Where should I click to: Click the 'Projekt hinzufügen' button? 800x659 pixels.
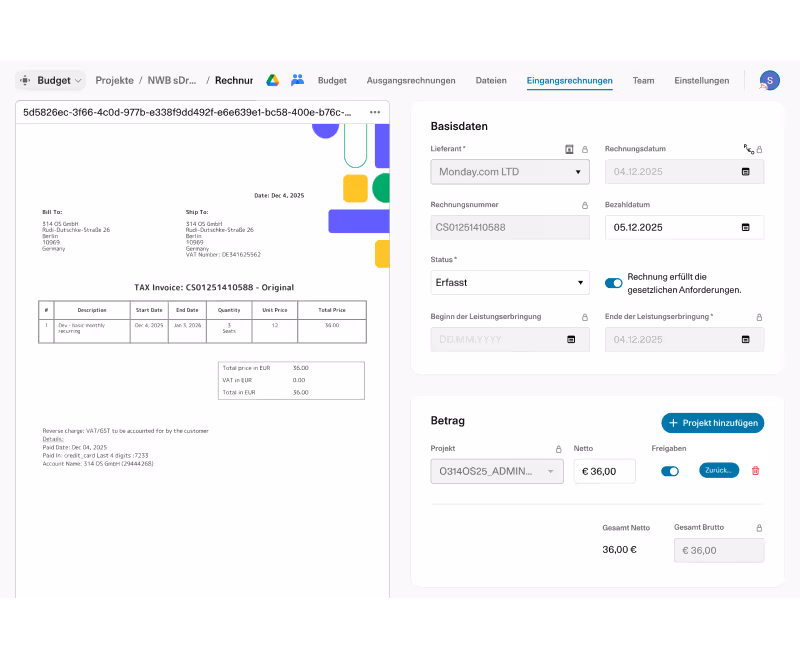712,422
